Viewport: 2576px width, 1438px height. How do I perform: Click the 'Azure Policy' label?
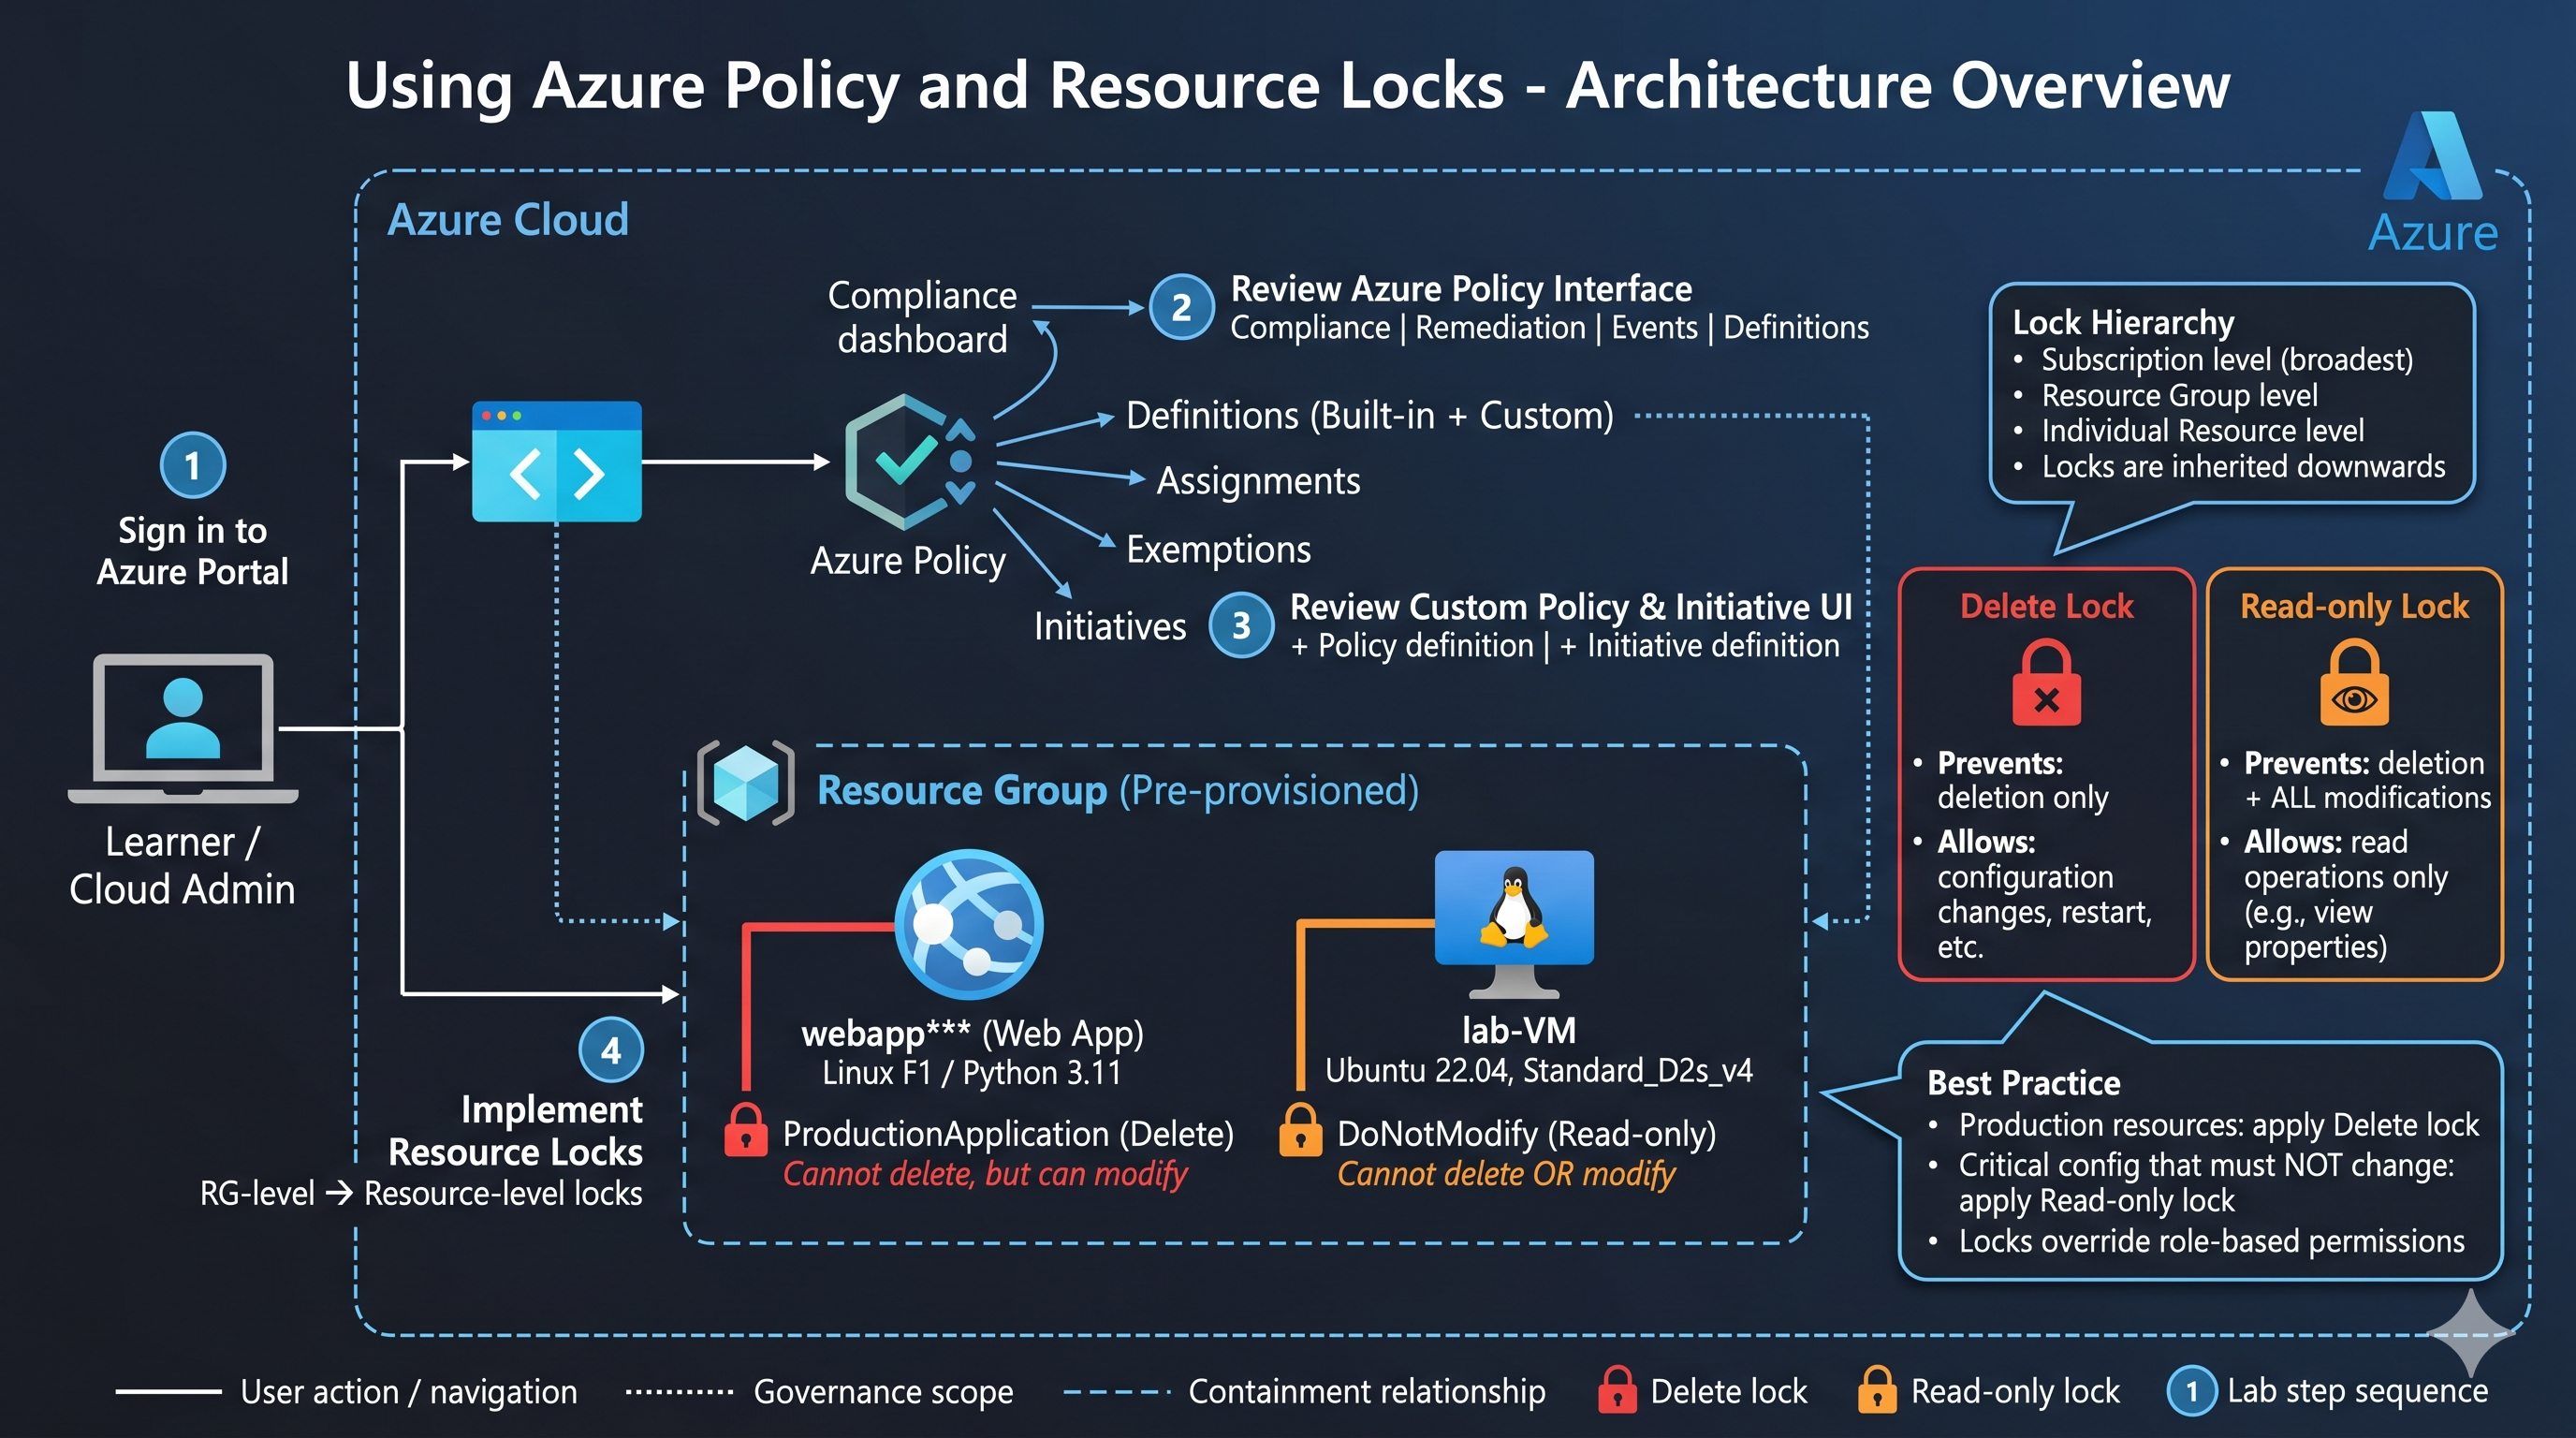[x=908, y=561]
